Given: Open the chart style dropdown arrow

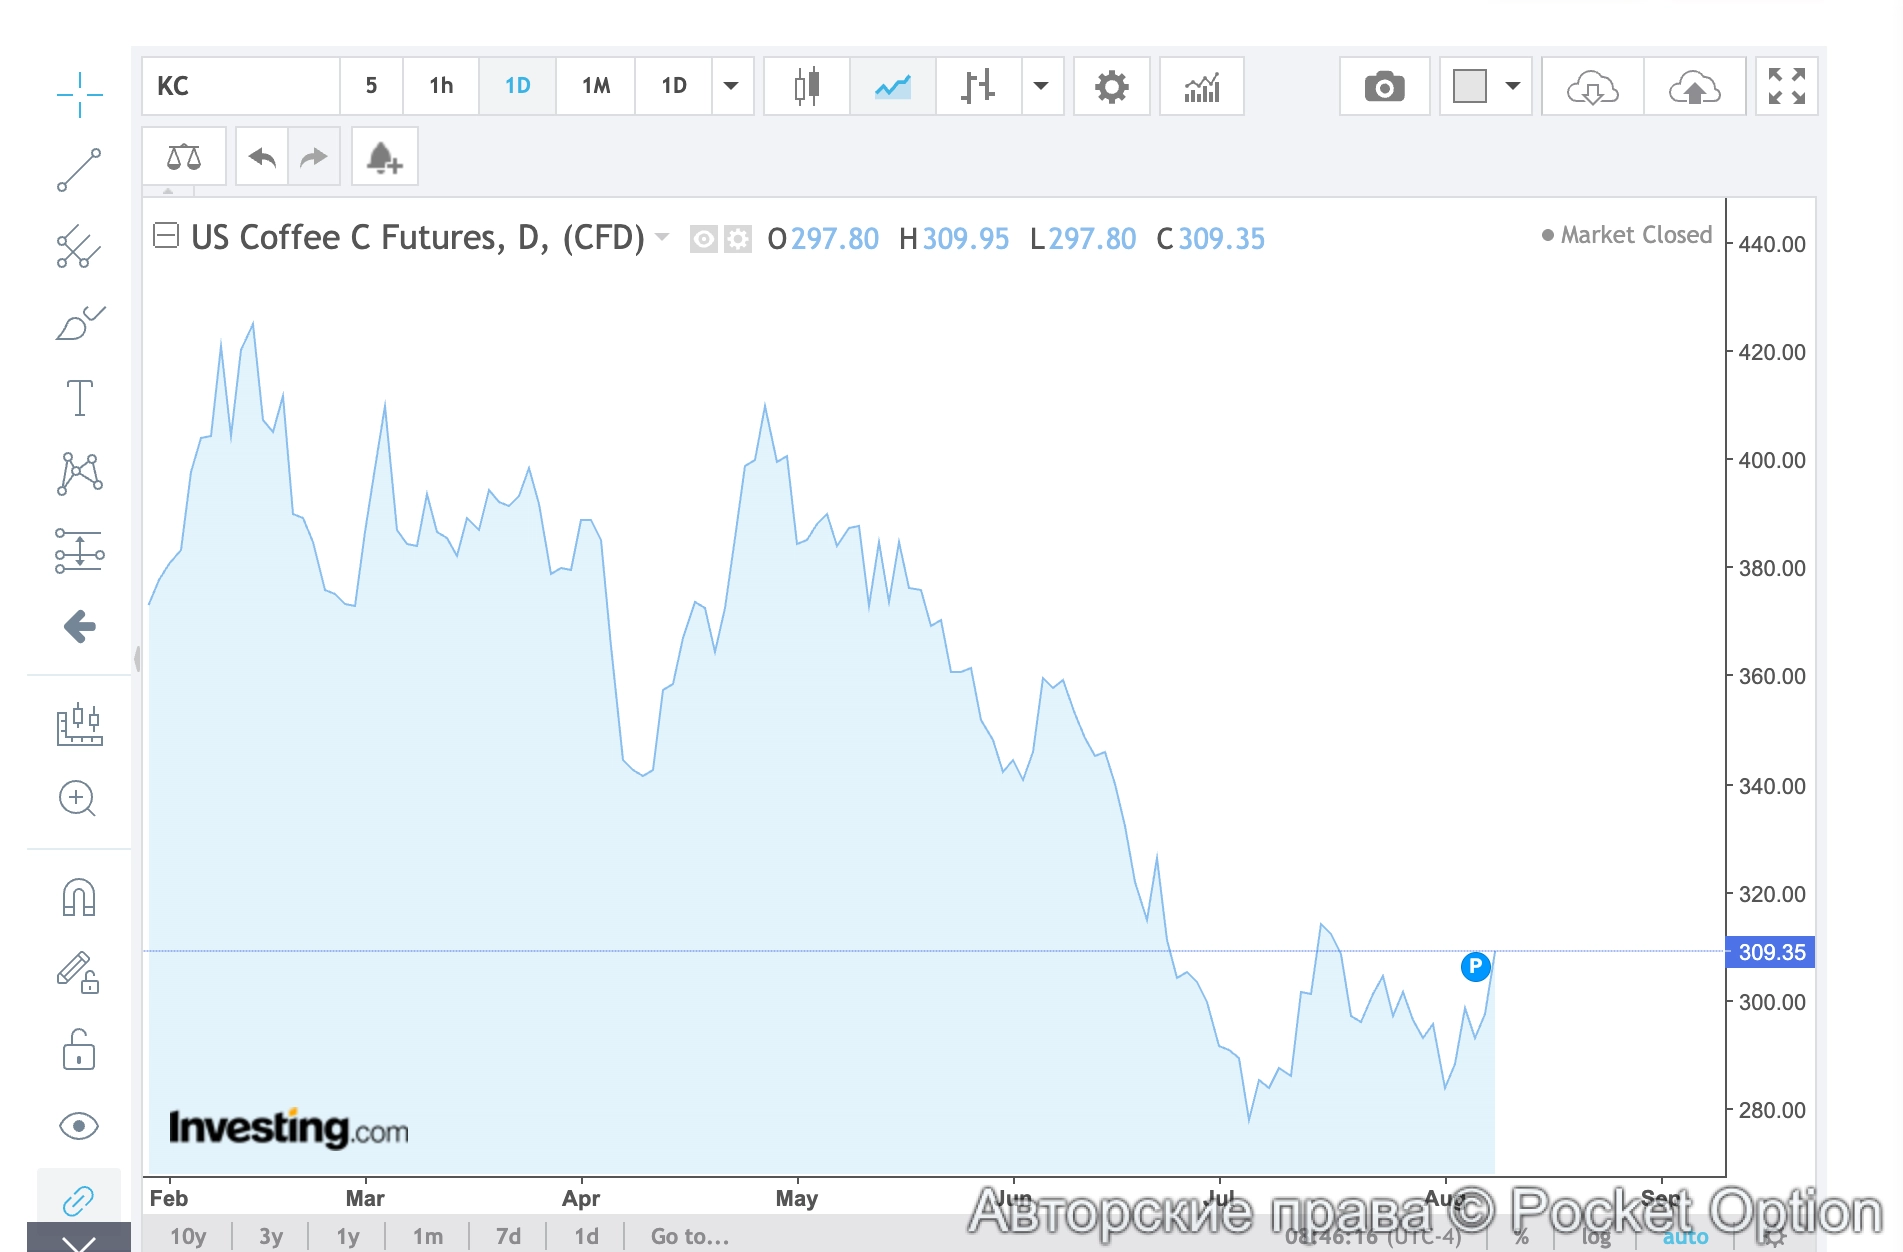Looking at the screenshot, I should [x=1041, y=86].
